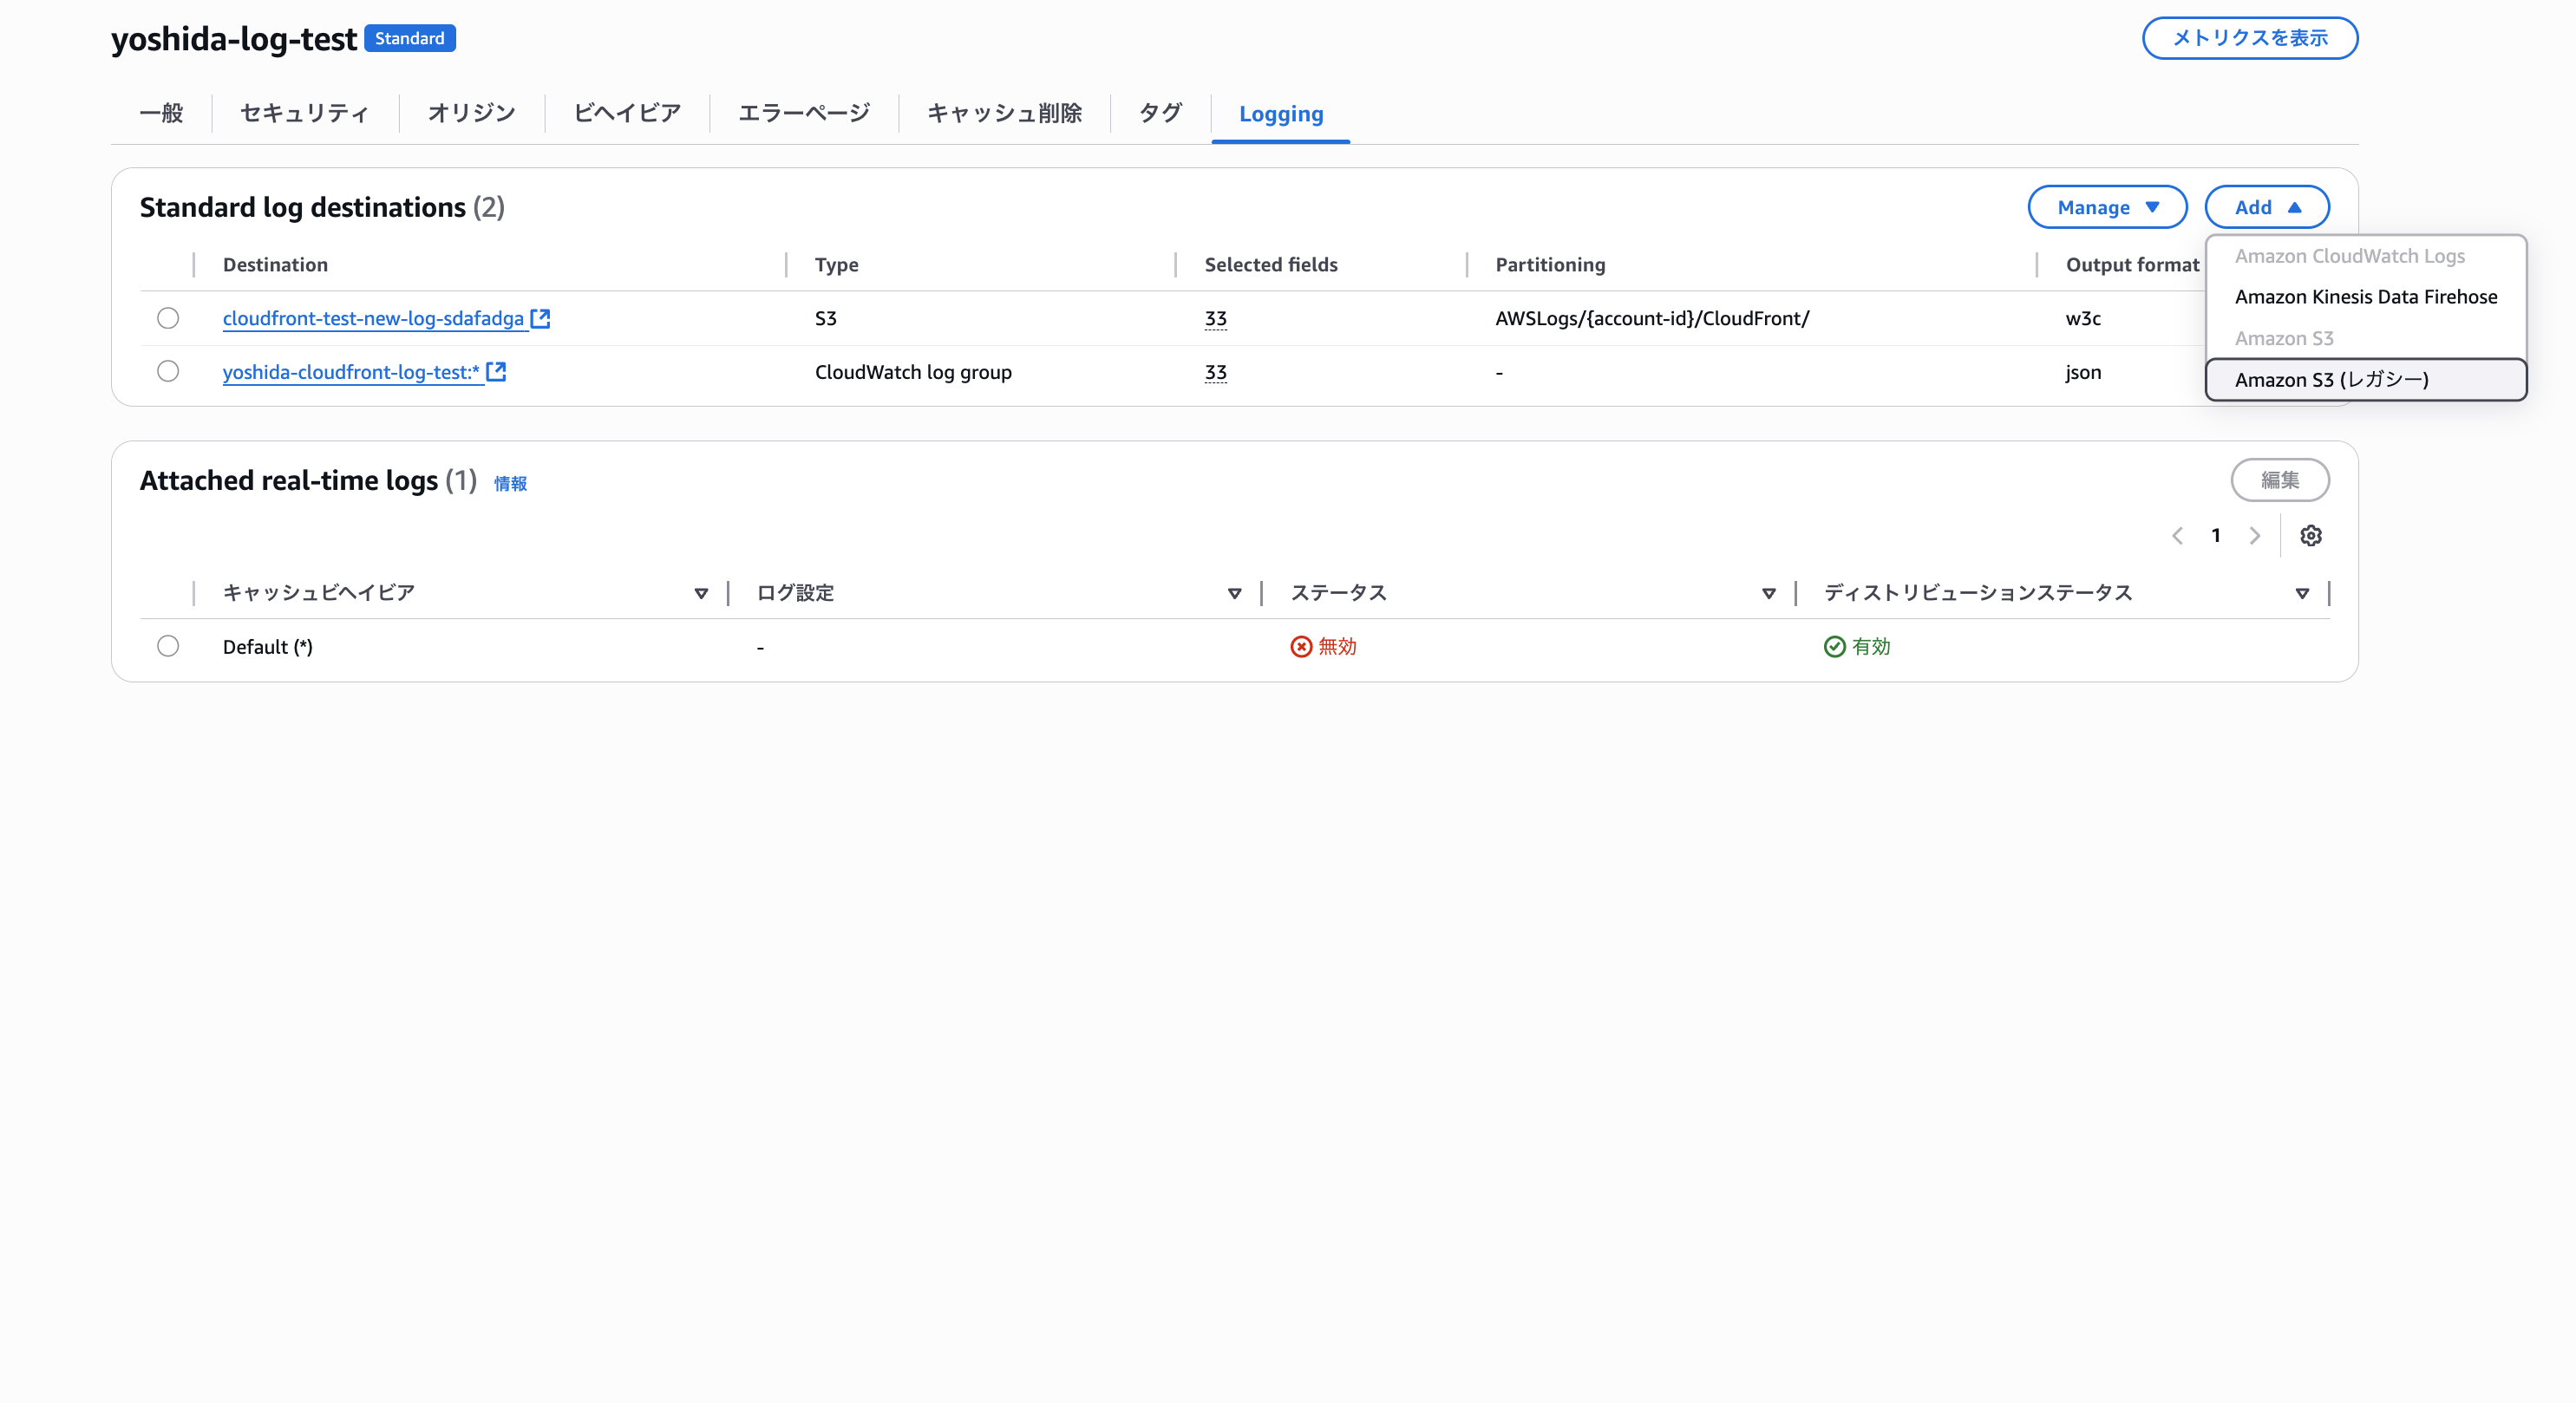
Task: Choose Amazon Kinesis Data Firehose option
Action: pyautogui.click(x=2365, y=297)
